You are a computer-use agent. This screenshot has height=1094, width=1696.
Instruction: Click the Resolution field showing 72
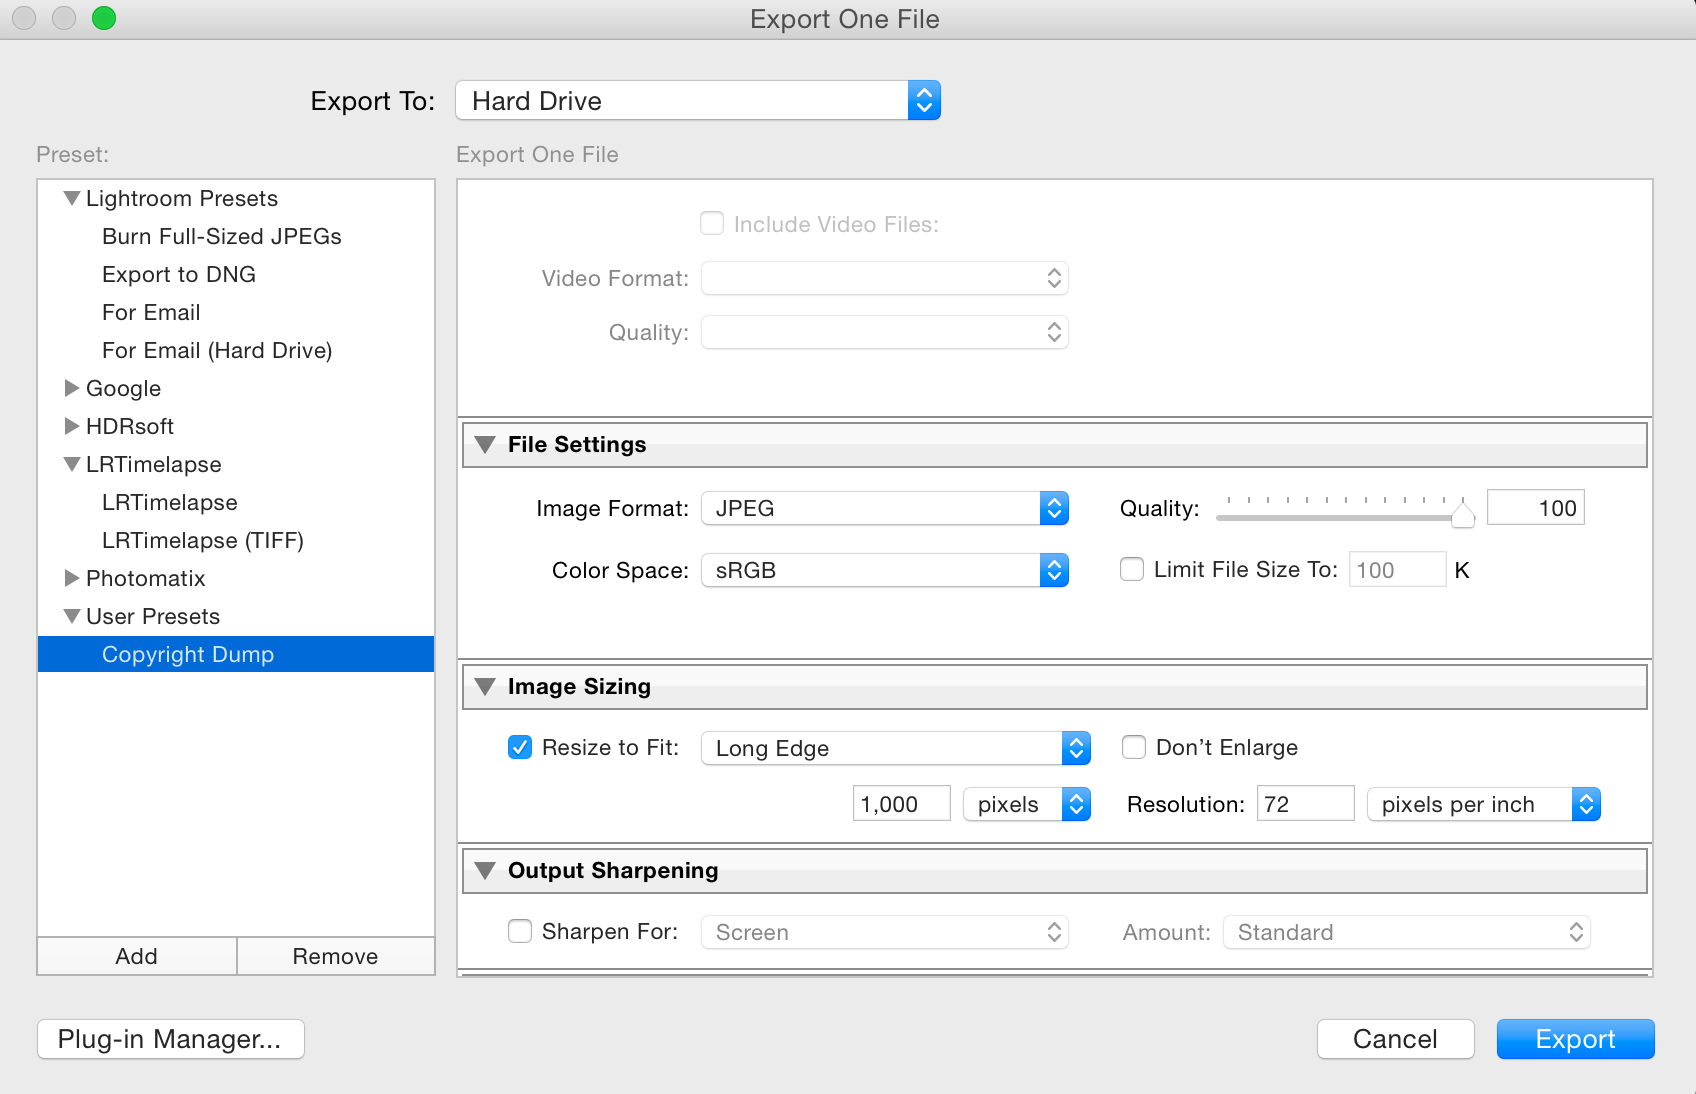click(1306, 804)
